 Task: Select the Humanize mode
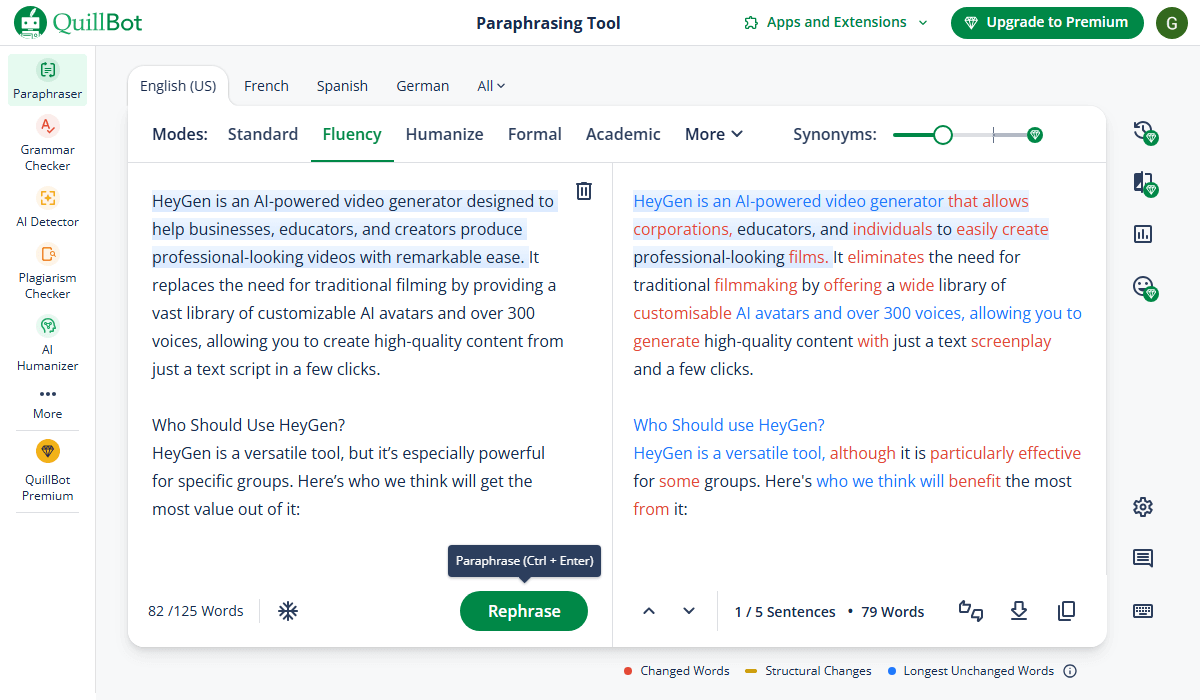pyautogui.click(x=444, y=134)
